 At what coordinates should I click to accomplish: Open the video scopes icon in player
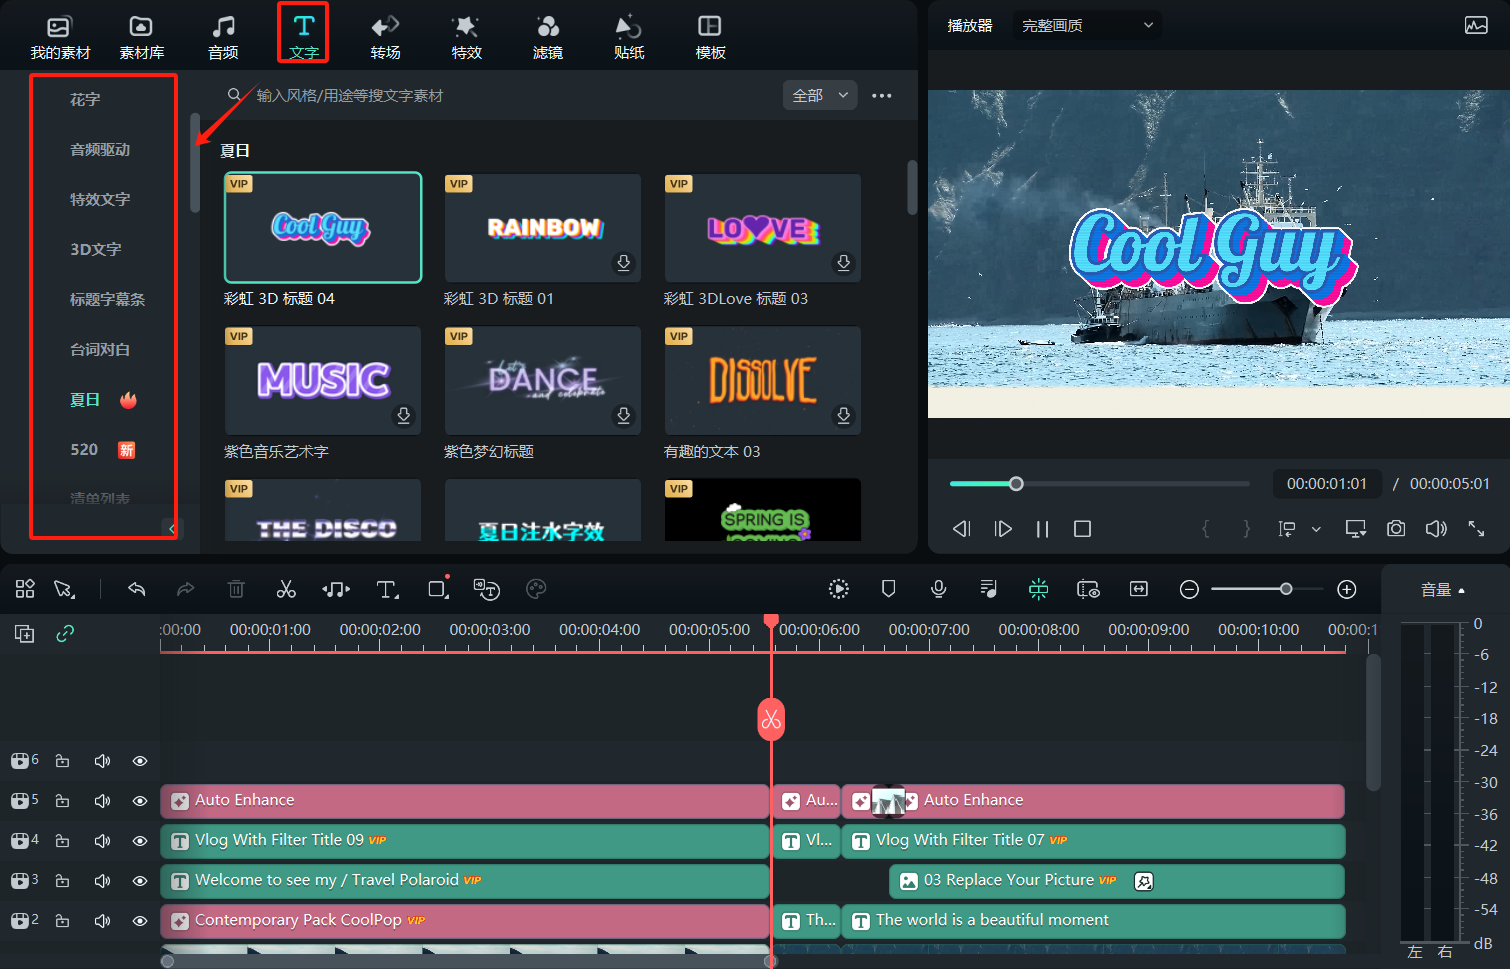coord(1476,26)
